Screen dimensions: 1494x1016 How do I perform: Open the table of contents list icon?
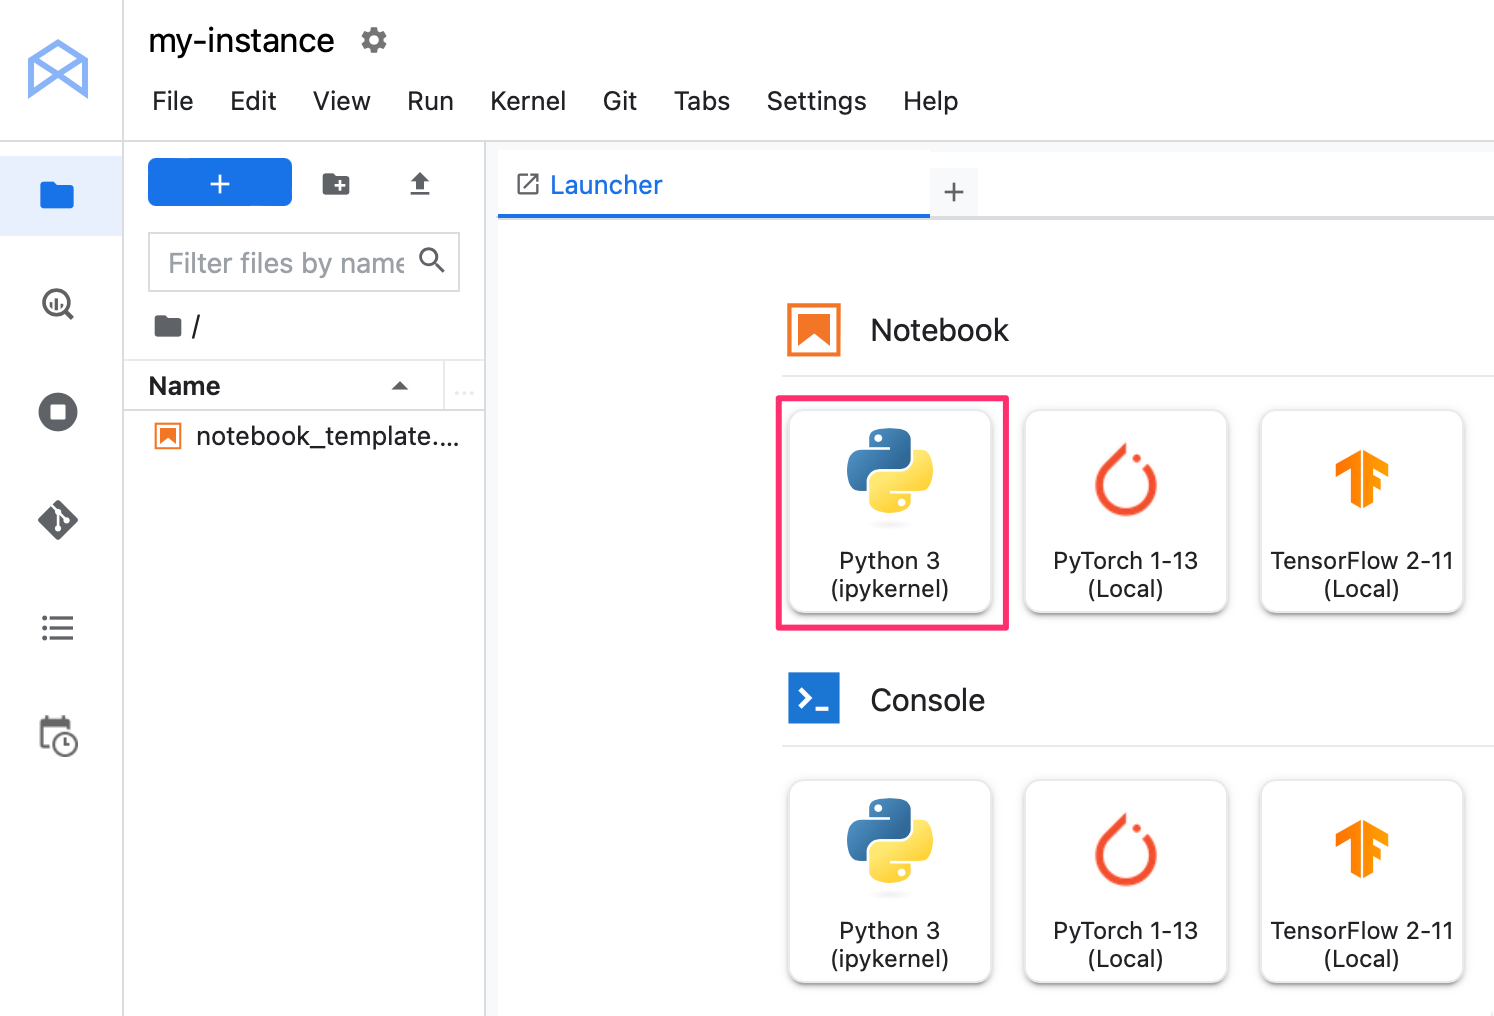click(57, 628)
